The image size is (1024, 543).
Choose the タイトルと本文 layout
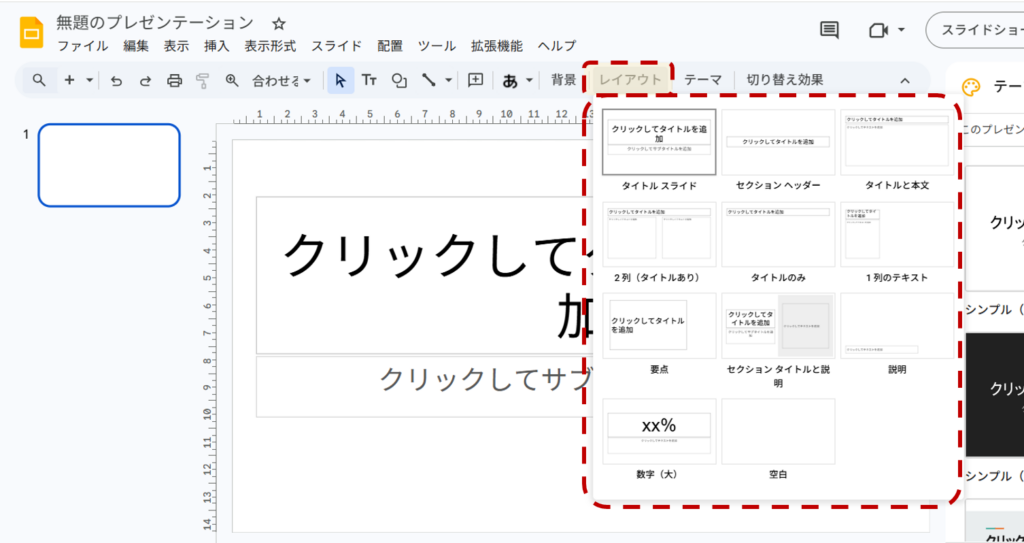point(897,142)
